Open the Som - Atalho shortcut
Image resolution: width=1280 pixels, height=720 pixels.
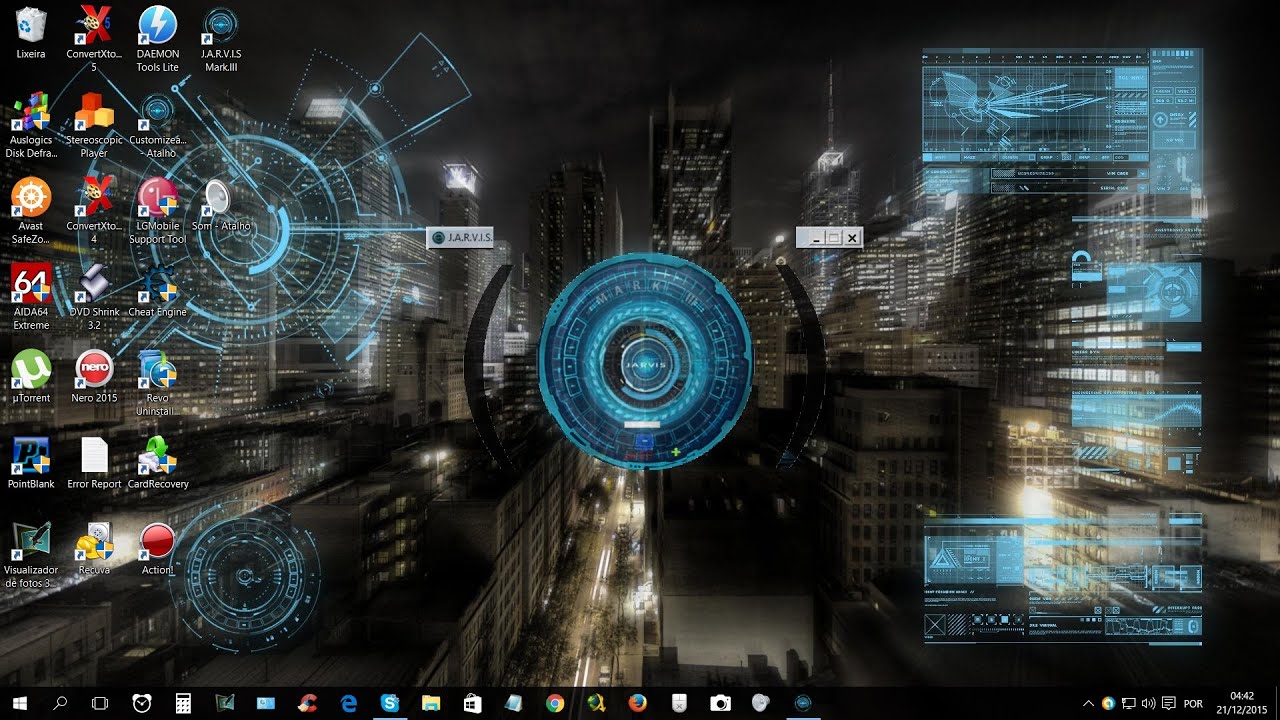220,205
